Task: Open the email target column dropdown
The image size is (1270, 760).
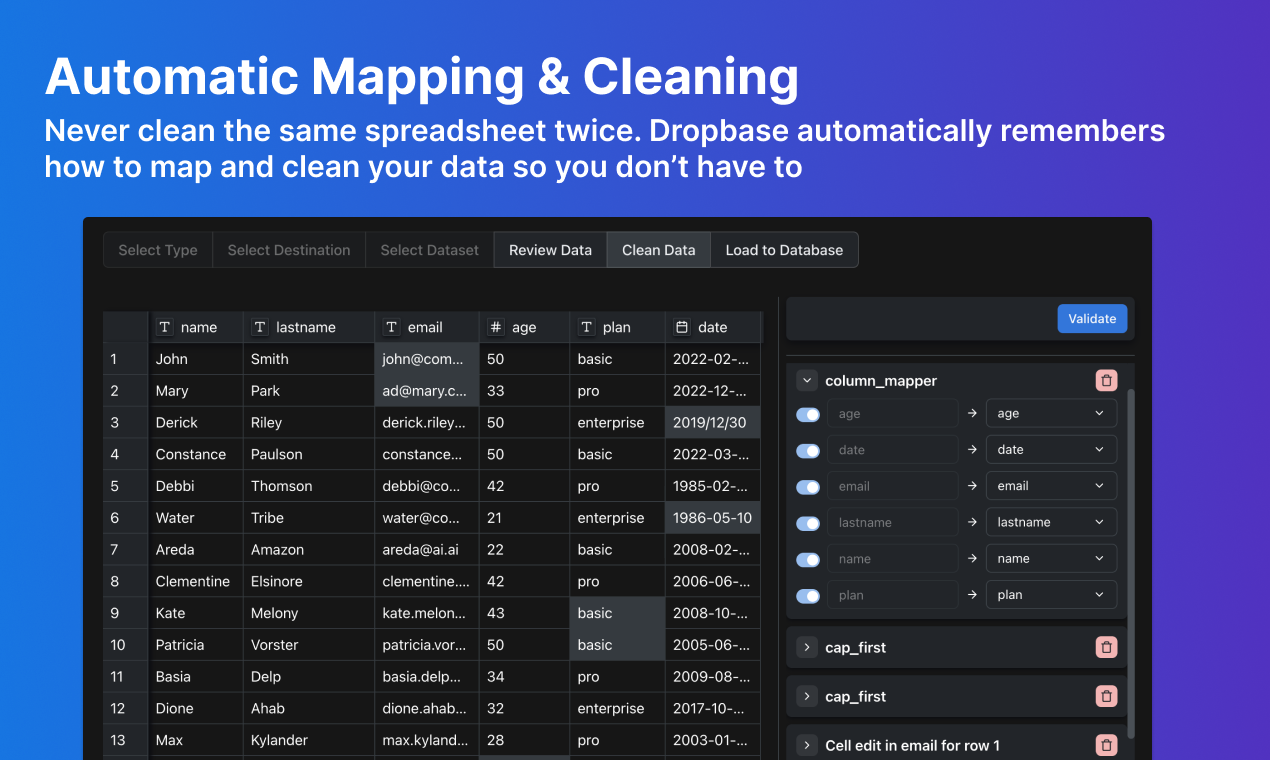Action: [1052, 486]
